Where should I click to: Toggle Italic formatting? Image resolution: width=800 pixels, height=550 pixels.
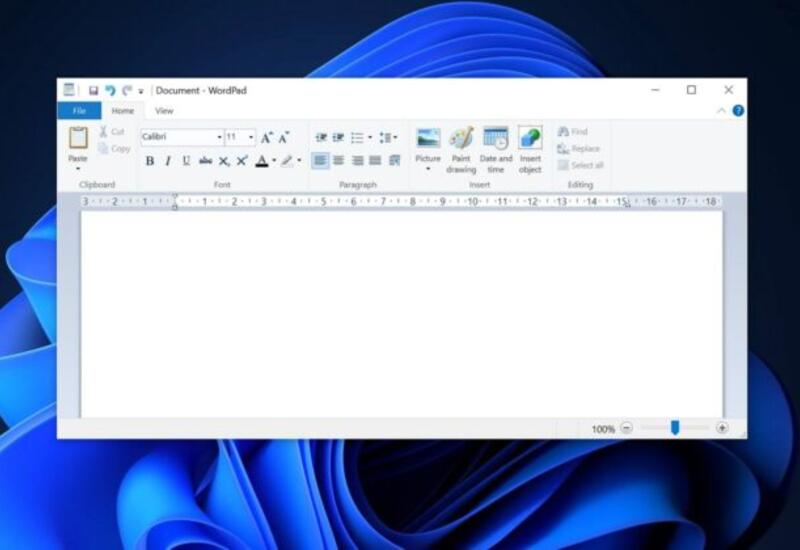(168, 161)
